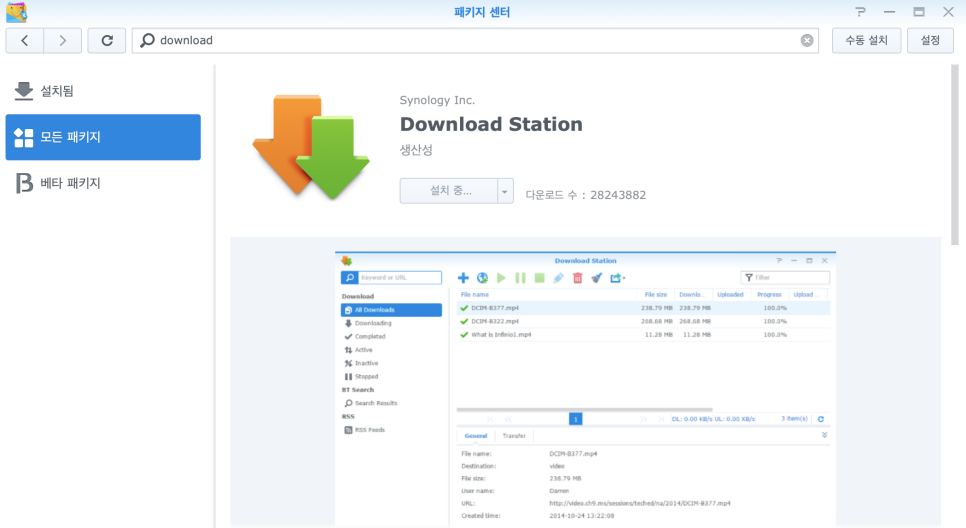The width and height of the screenshot is (966, 528).
Task: Click the Transfer tab in preview
Action: [514, 436]
